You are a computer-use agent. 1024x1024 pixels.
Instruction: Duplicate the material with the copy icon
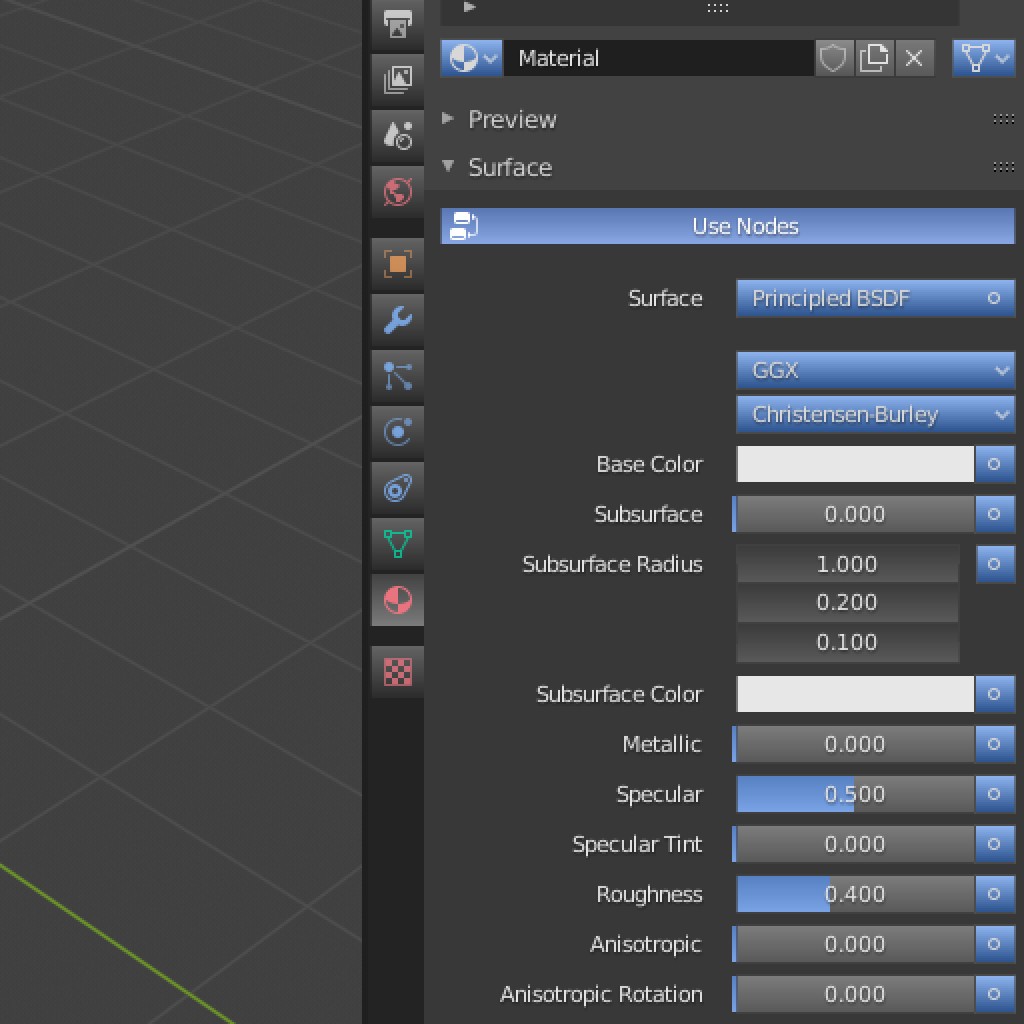click(874, 57)
